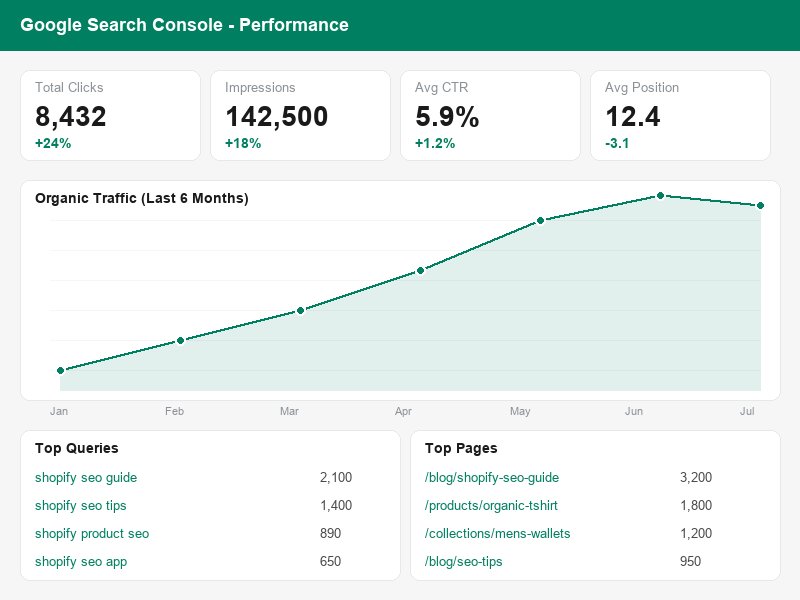800x600 pixels.
Task: Open the /blog/shopify-seo-guide page link
Action: (x=492, y=478)
